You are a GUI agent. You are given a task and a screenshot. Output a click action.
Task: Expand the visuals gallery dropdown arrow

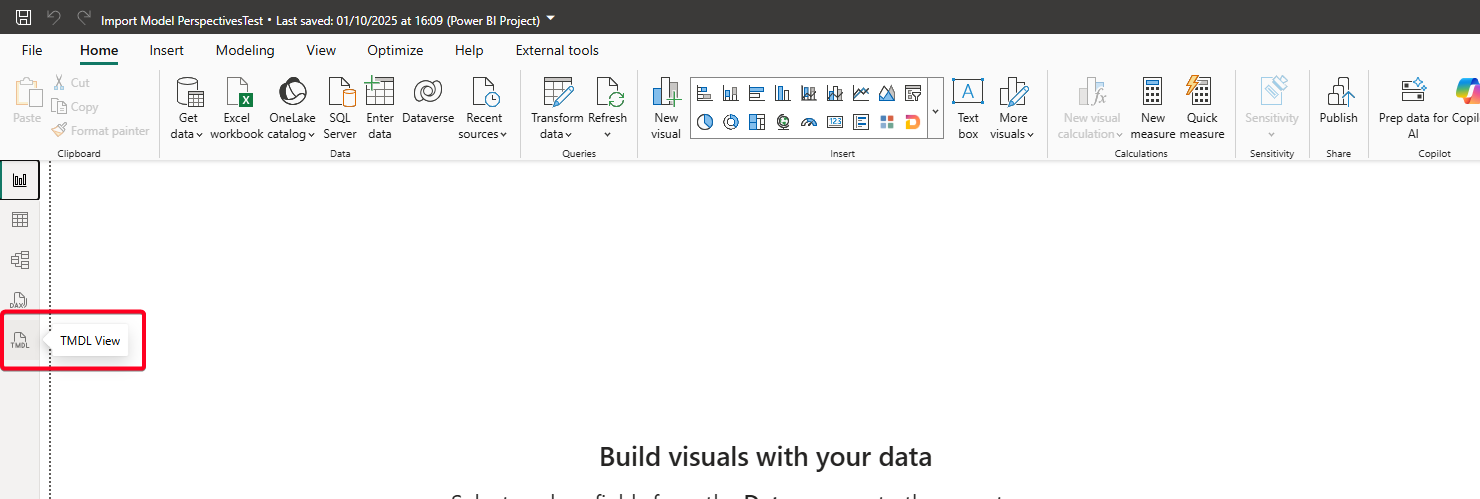tap(935, 110)
